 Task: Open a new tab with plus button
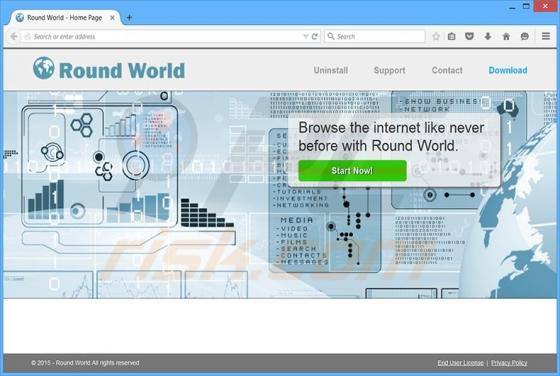pyautogui.click(x=129, y=17)
